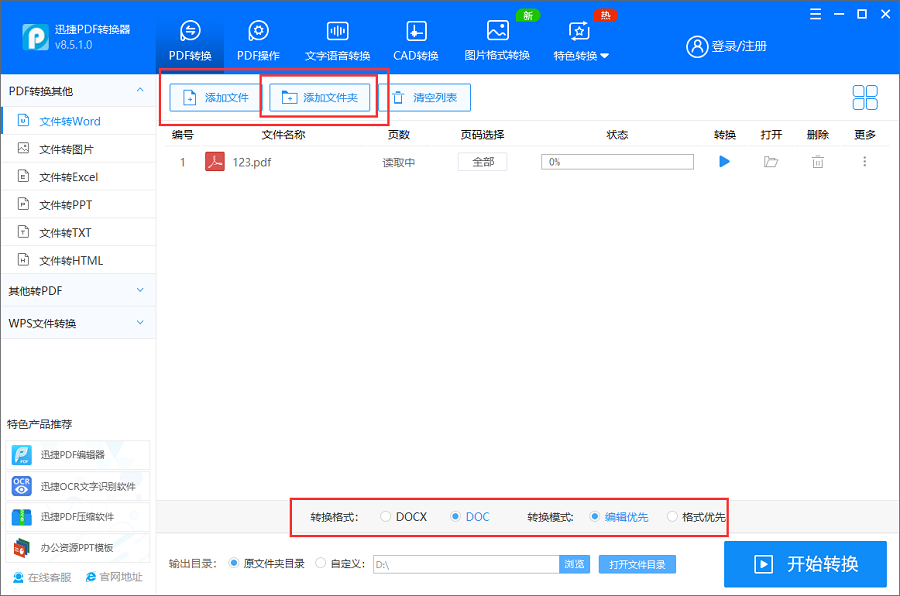The width and height of the screenshot is (900, 596).
Task: Click the 打开文件目录 button
Action: coord(637,564)
